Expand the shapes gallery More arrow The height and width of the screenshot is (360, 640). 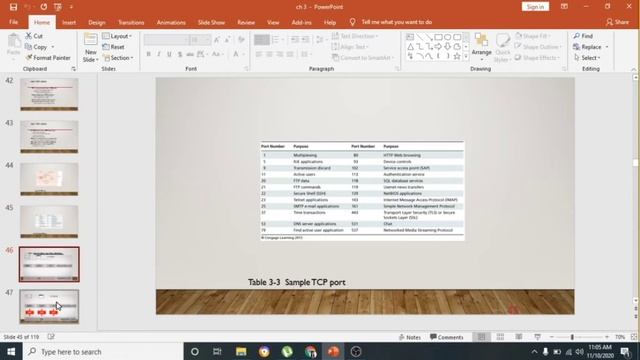pos(466,56)
